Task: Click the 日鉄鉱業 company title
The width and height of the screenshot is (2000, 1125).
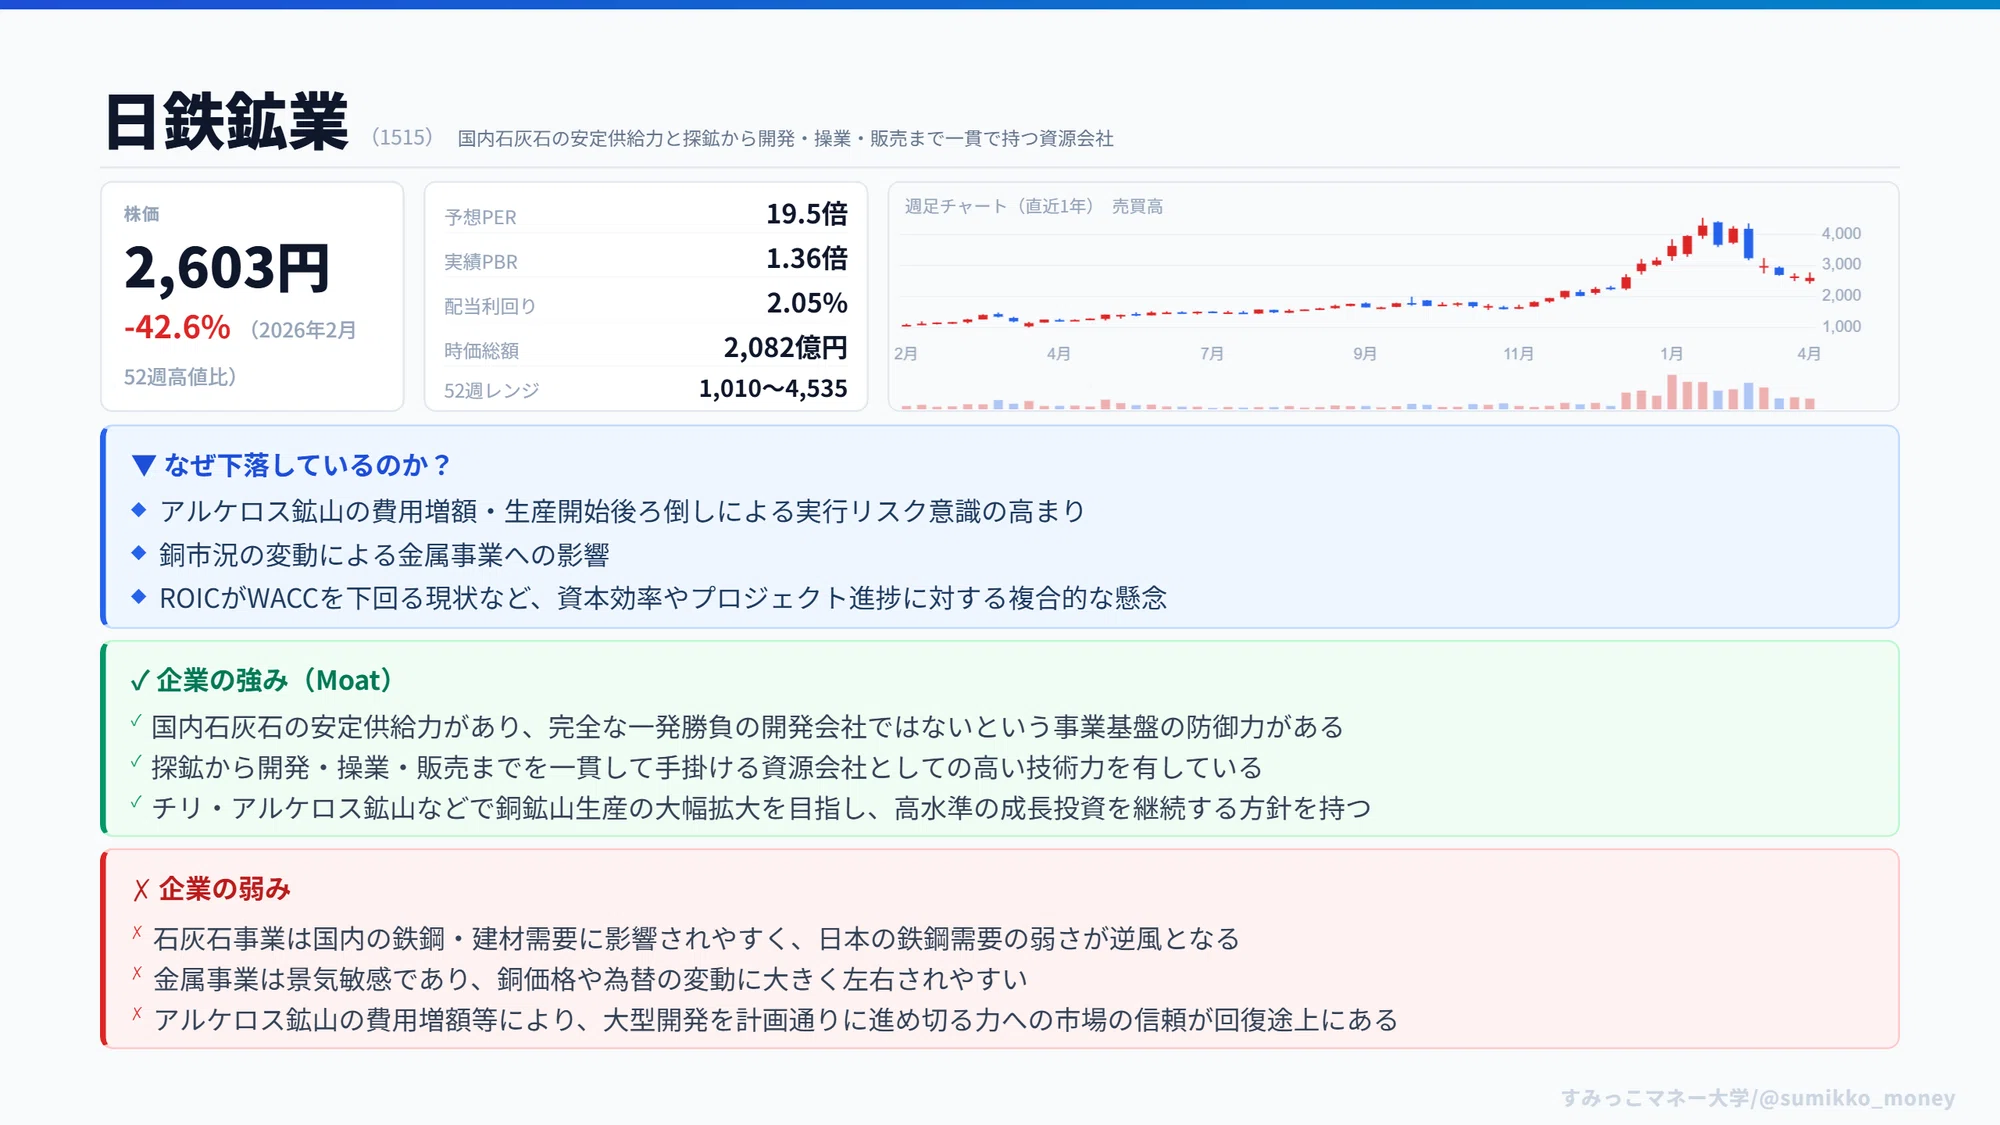Action: (227, 122)
